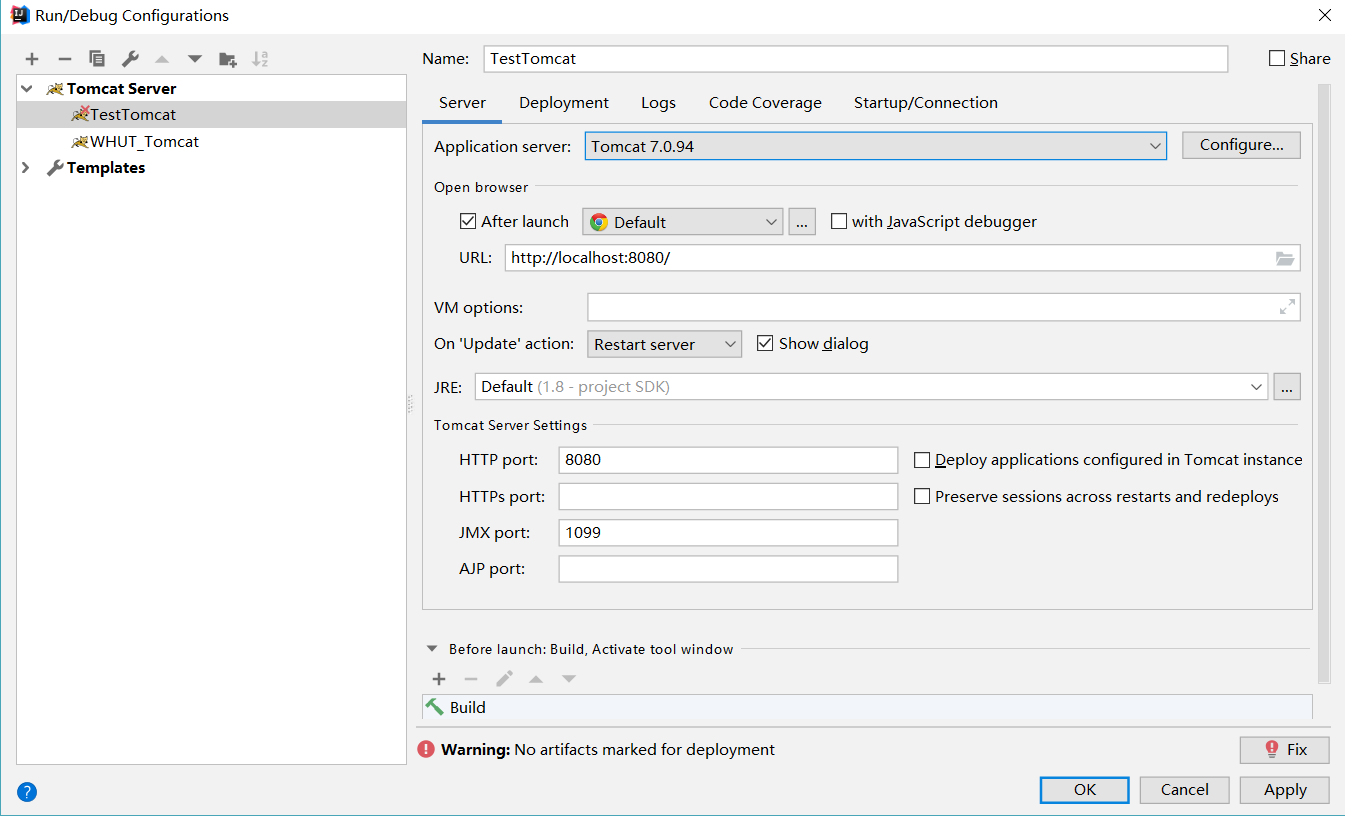Uncheck the After launch checkbox
Screen dimensions: 1345x816
468,221
